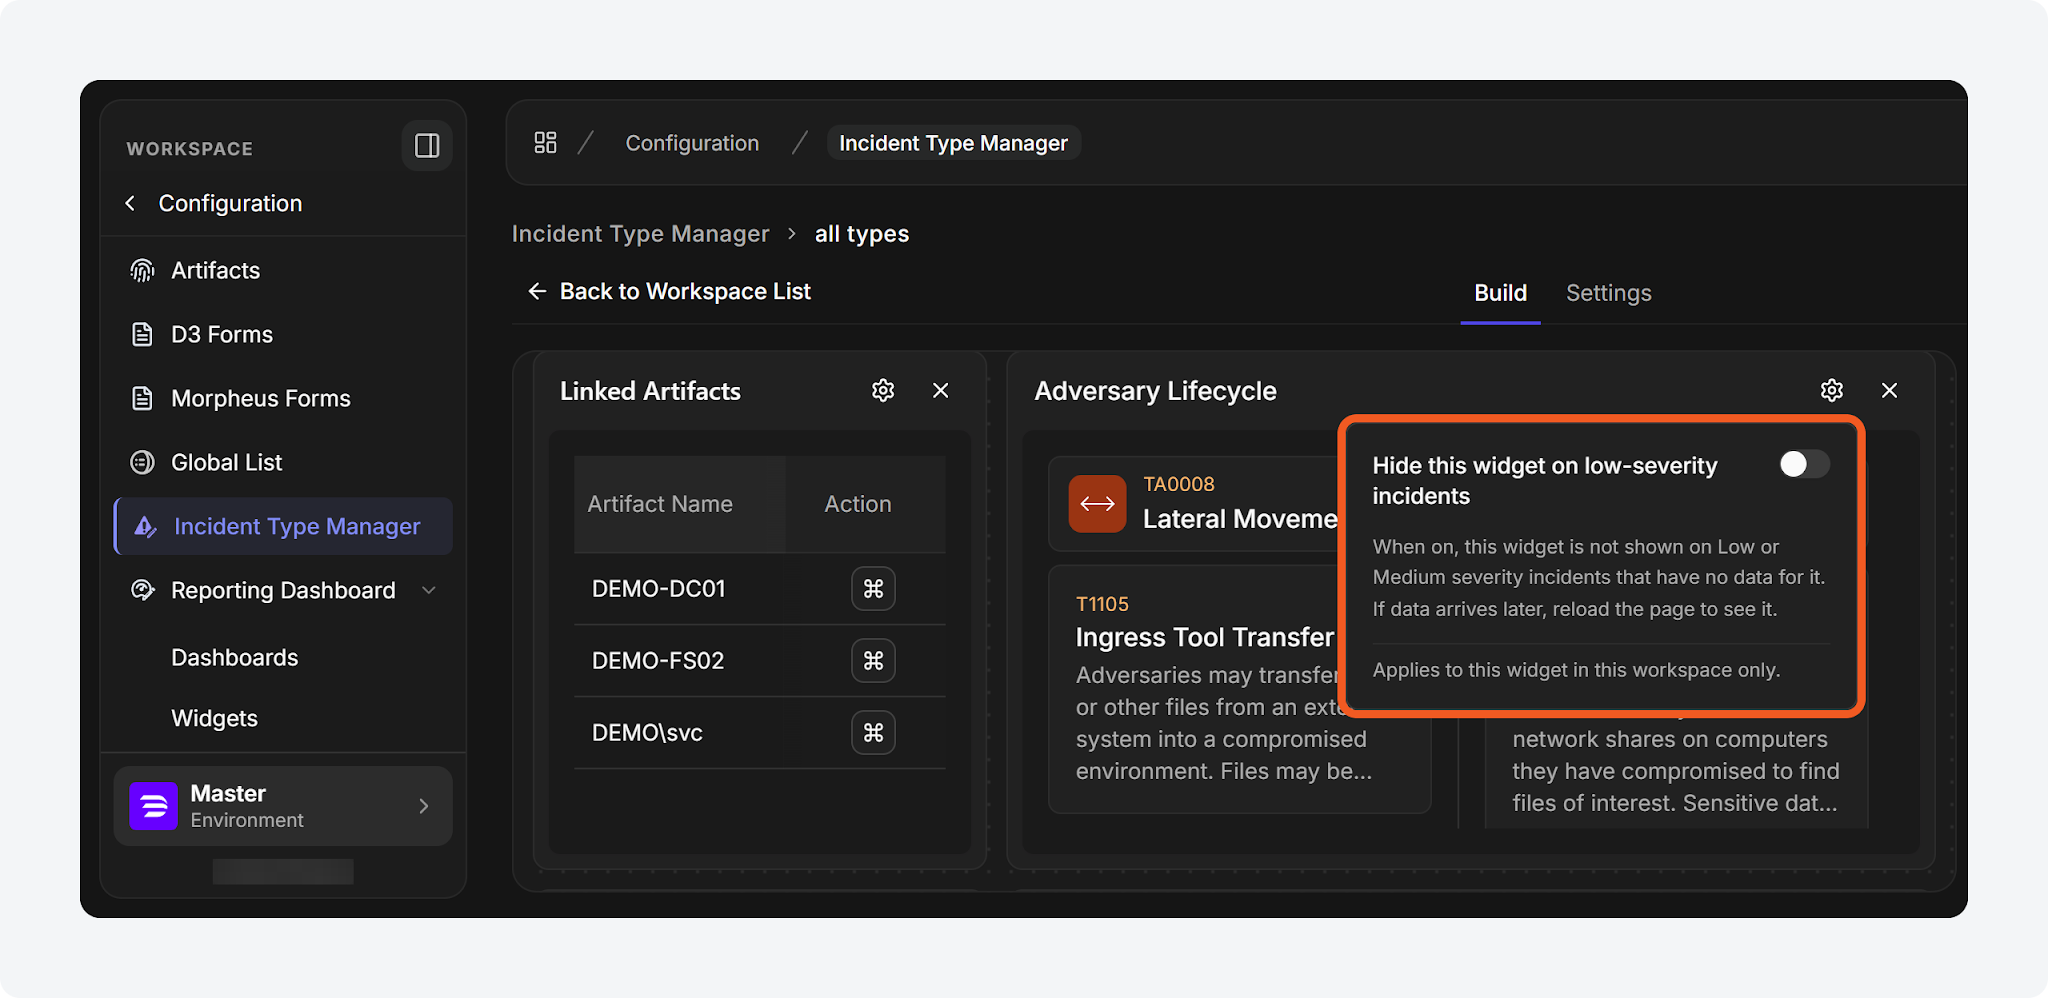Open Adversary Lifecycle widget settings gear
The height and width of the screenshot is (998, 2048).
[x=1832, y=390]
